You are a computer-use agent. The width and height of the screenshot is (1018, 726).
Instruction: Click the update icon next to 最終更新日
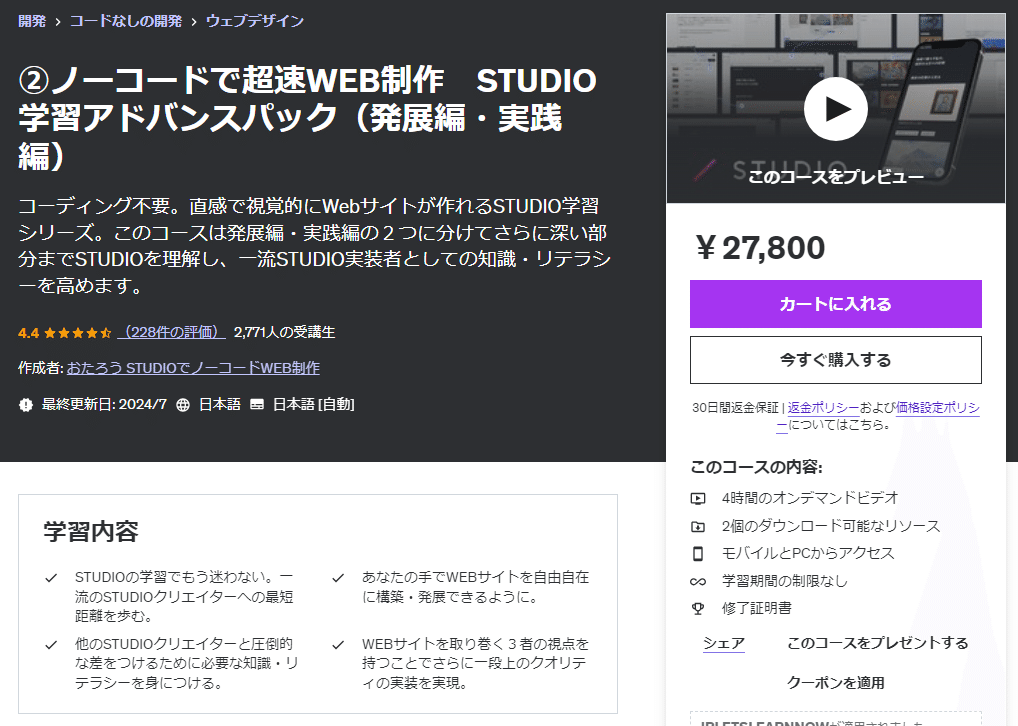[25, 404]
